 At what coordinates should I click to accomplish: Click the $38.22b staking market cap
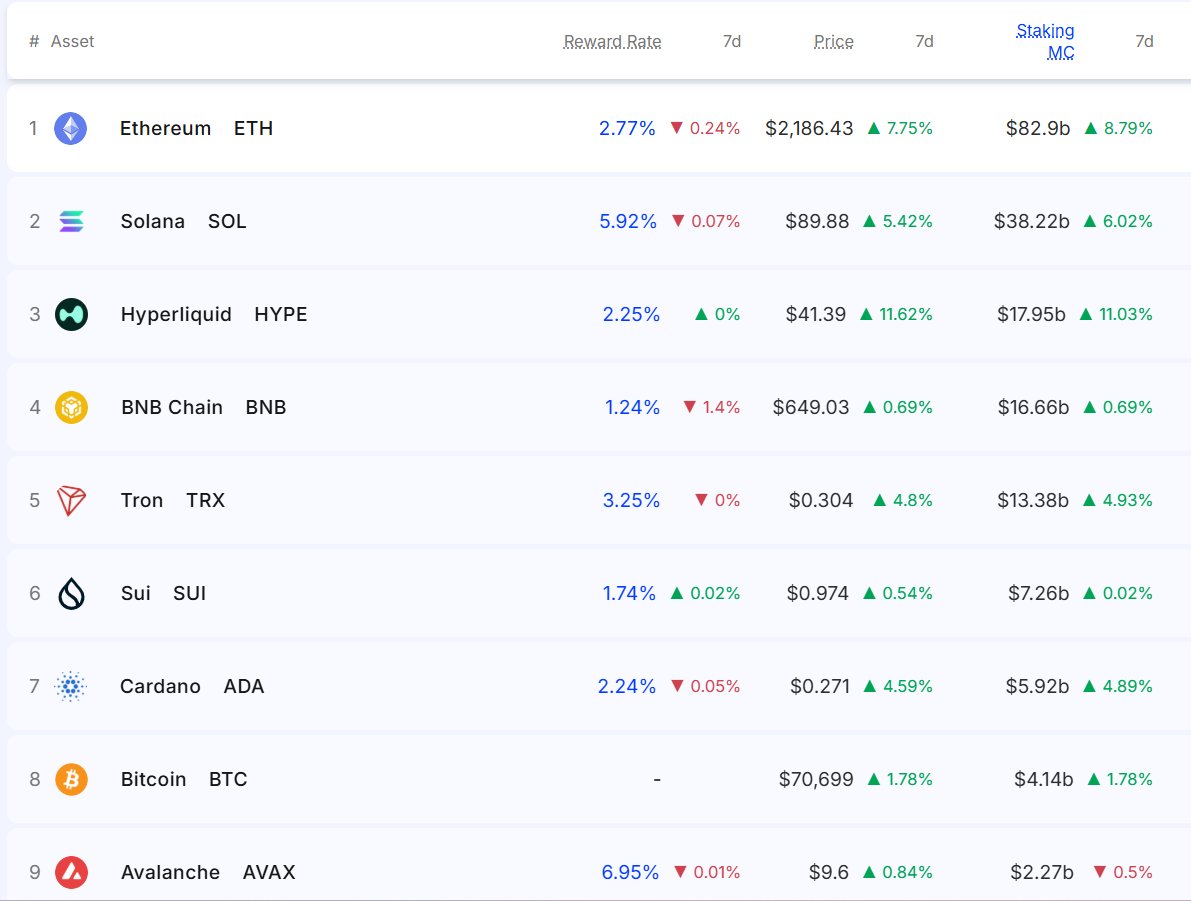tap(1031, 221)
